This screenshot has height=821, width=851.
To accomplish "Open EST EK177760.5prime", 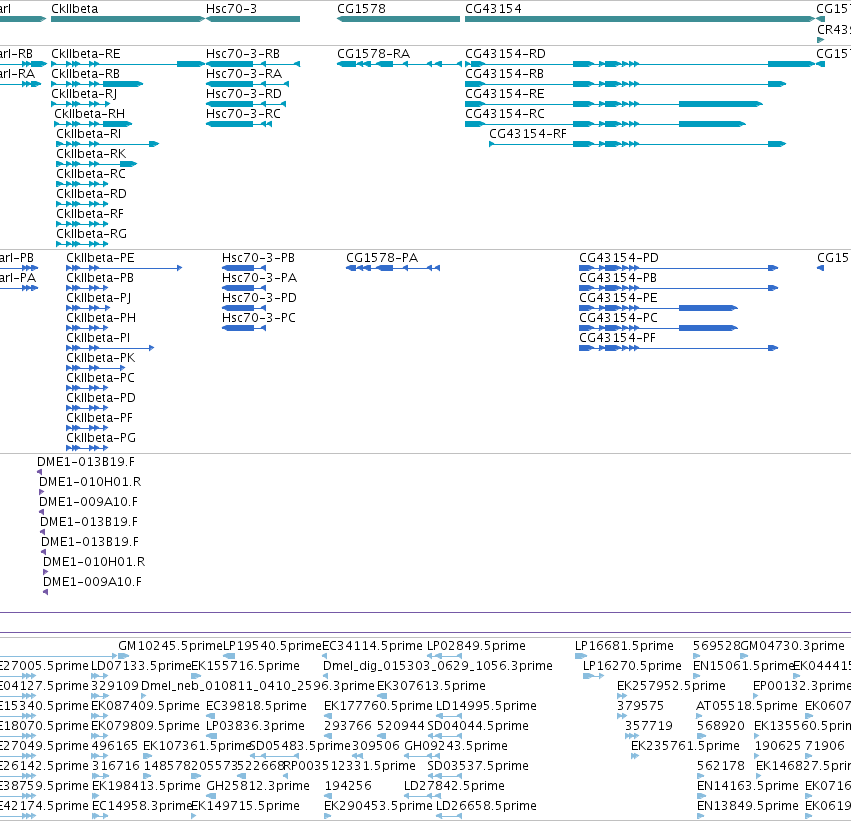I will point(378,706).
